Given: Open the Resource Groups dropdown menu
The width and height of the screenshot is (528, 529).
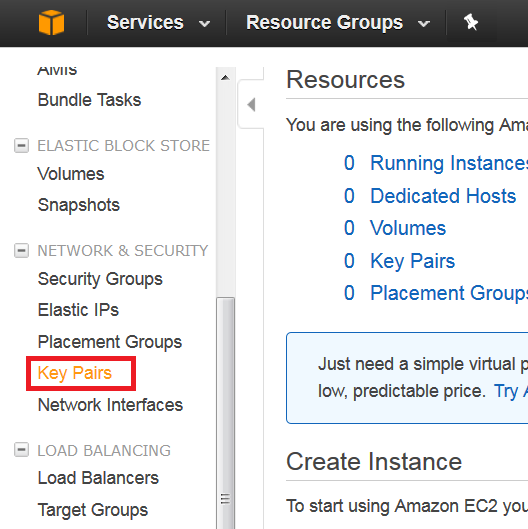Looking at the screenshot, I should click(338, 23).
